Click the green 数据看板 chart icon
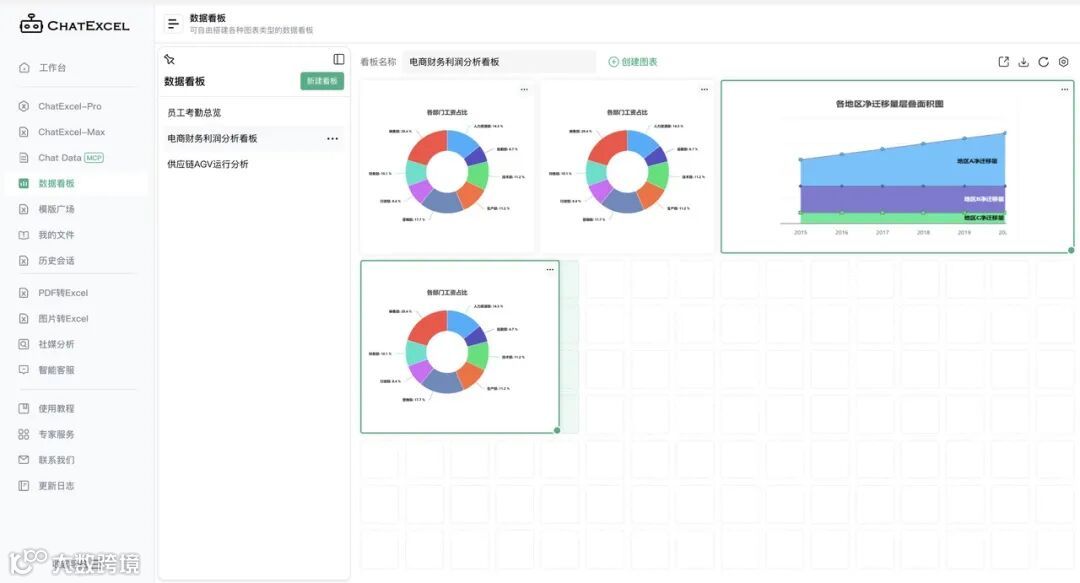Viewport: 1080px width, 583px height. 24,183
